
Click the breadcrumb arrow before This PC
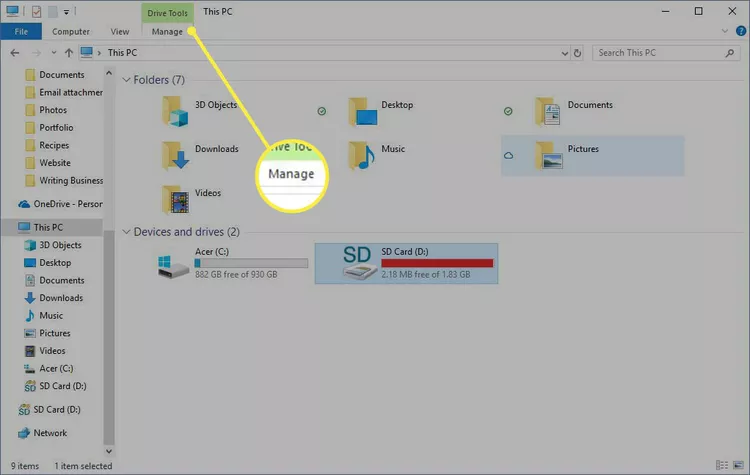[99, 53]
